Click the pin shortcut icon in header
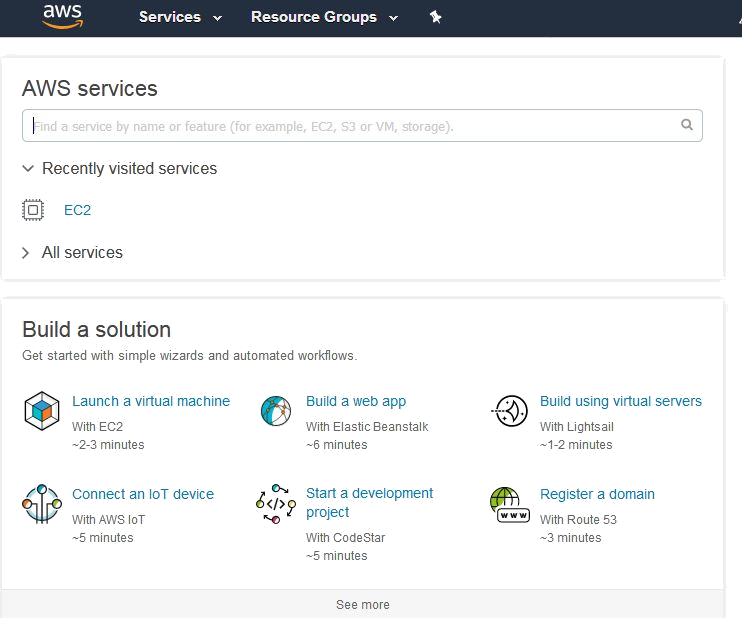 (x=435, y=17)
